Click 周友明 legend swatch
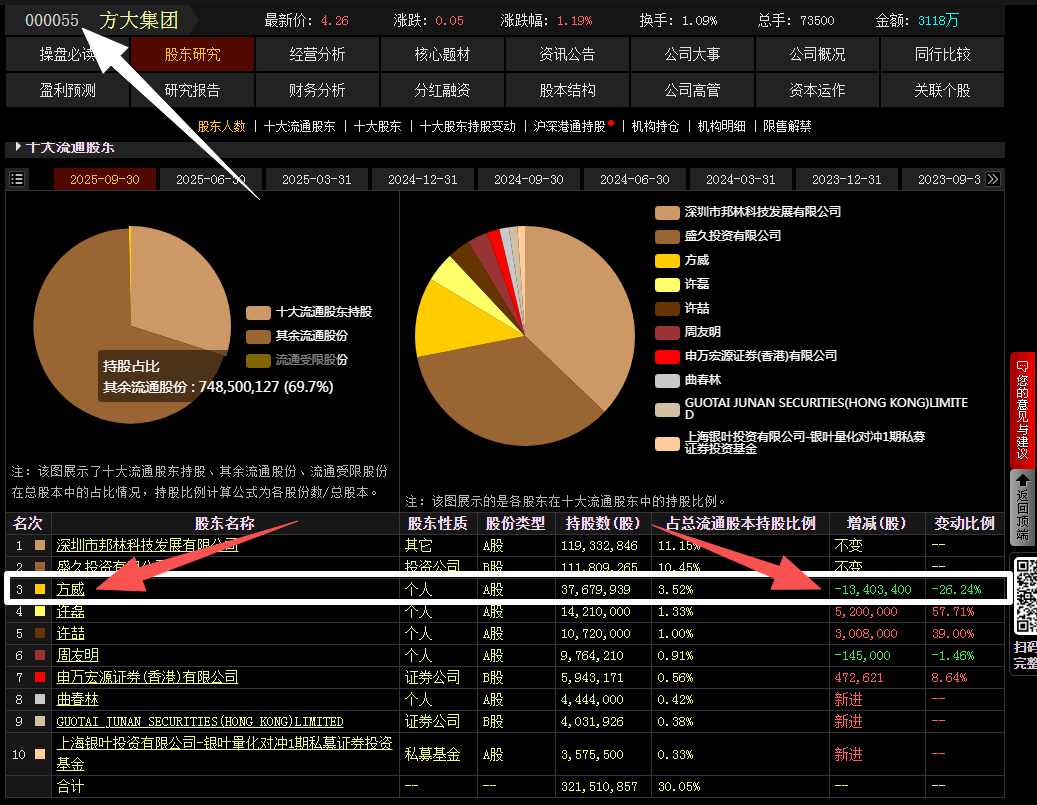Screen dimensions: 1037x805 (667, 333)
